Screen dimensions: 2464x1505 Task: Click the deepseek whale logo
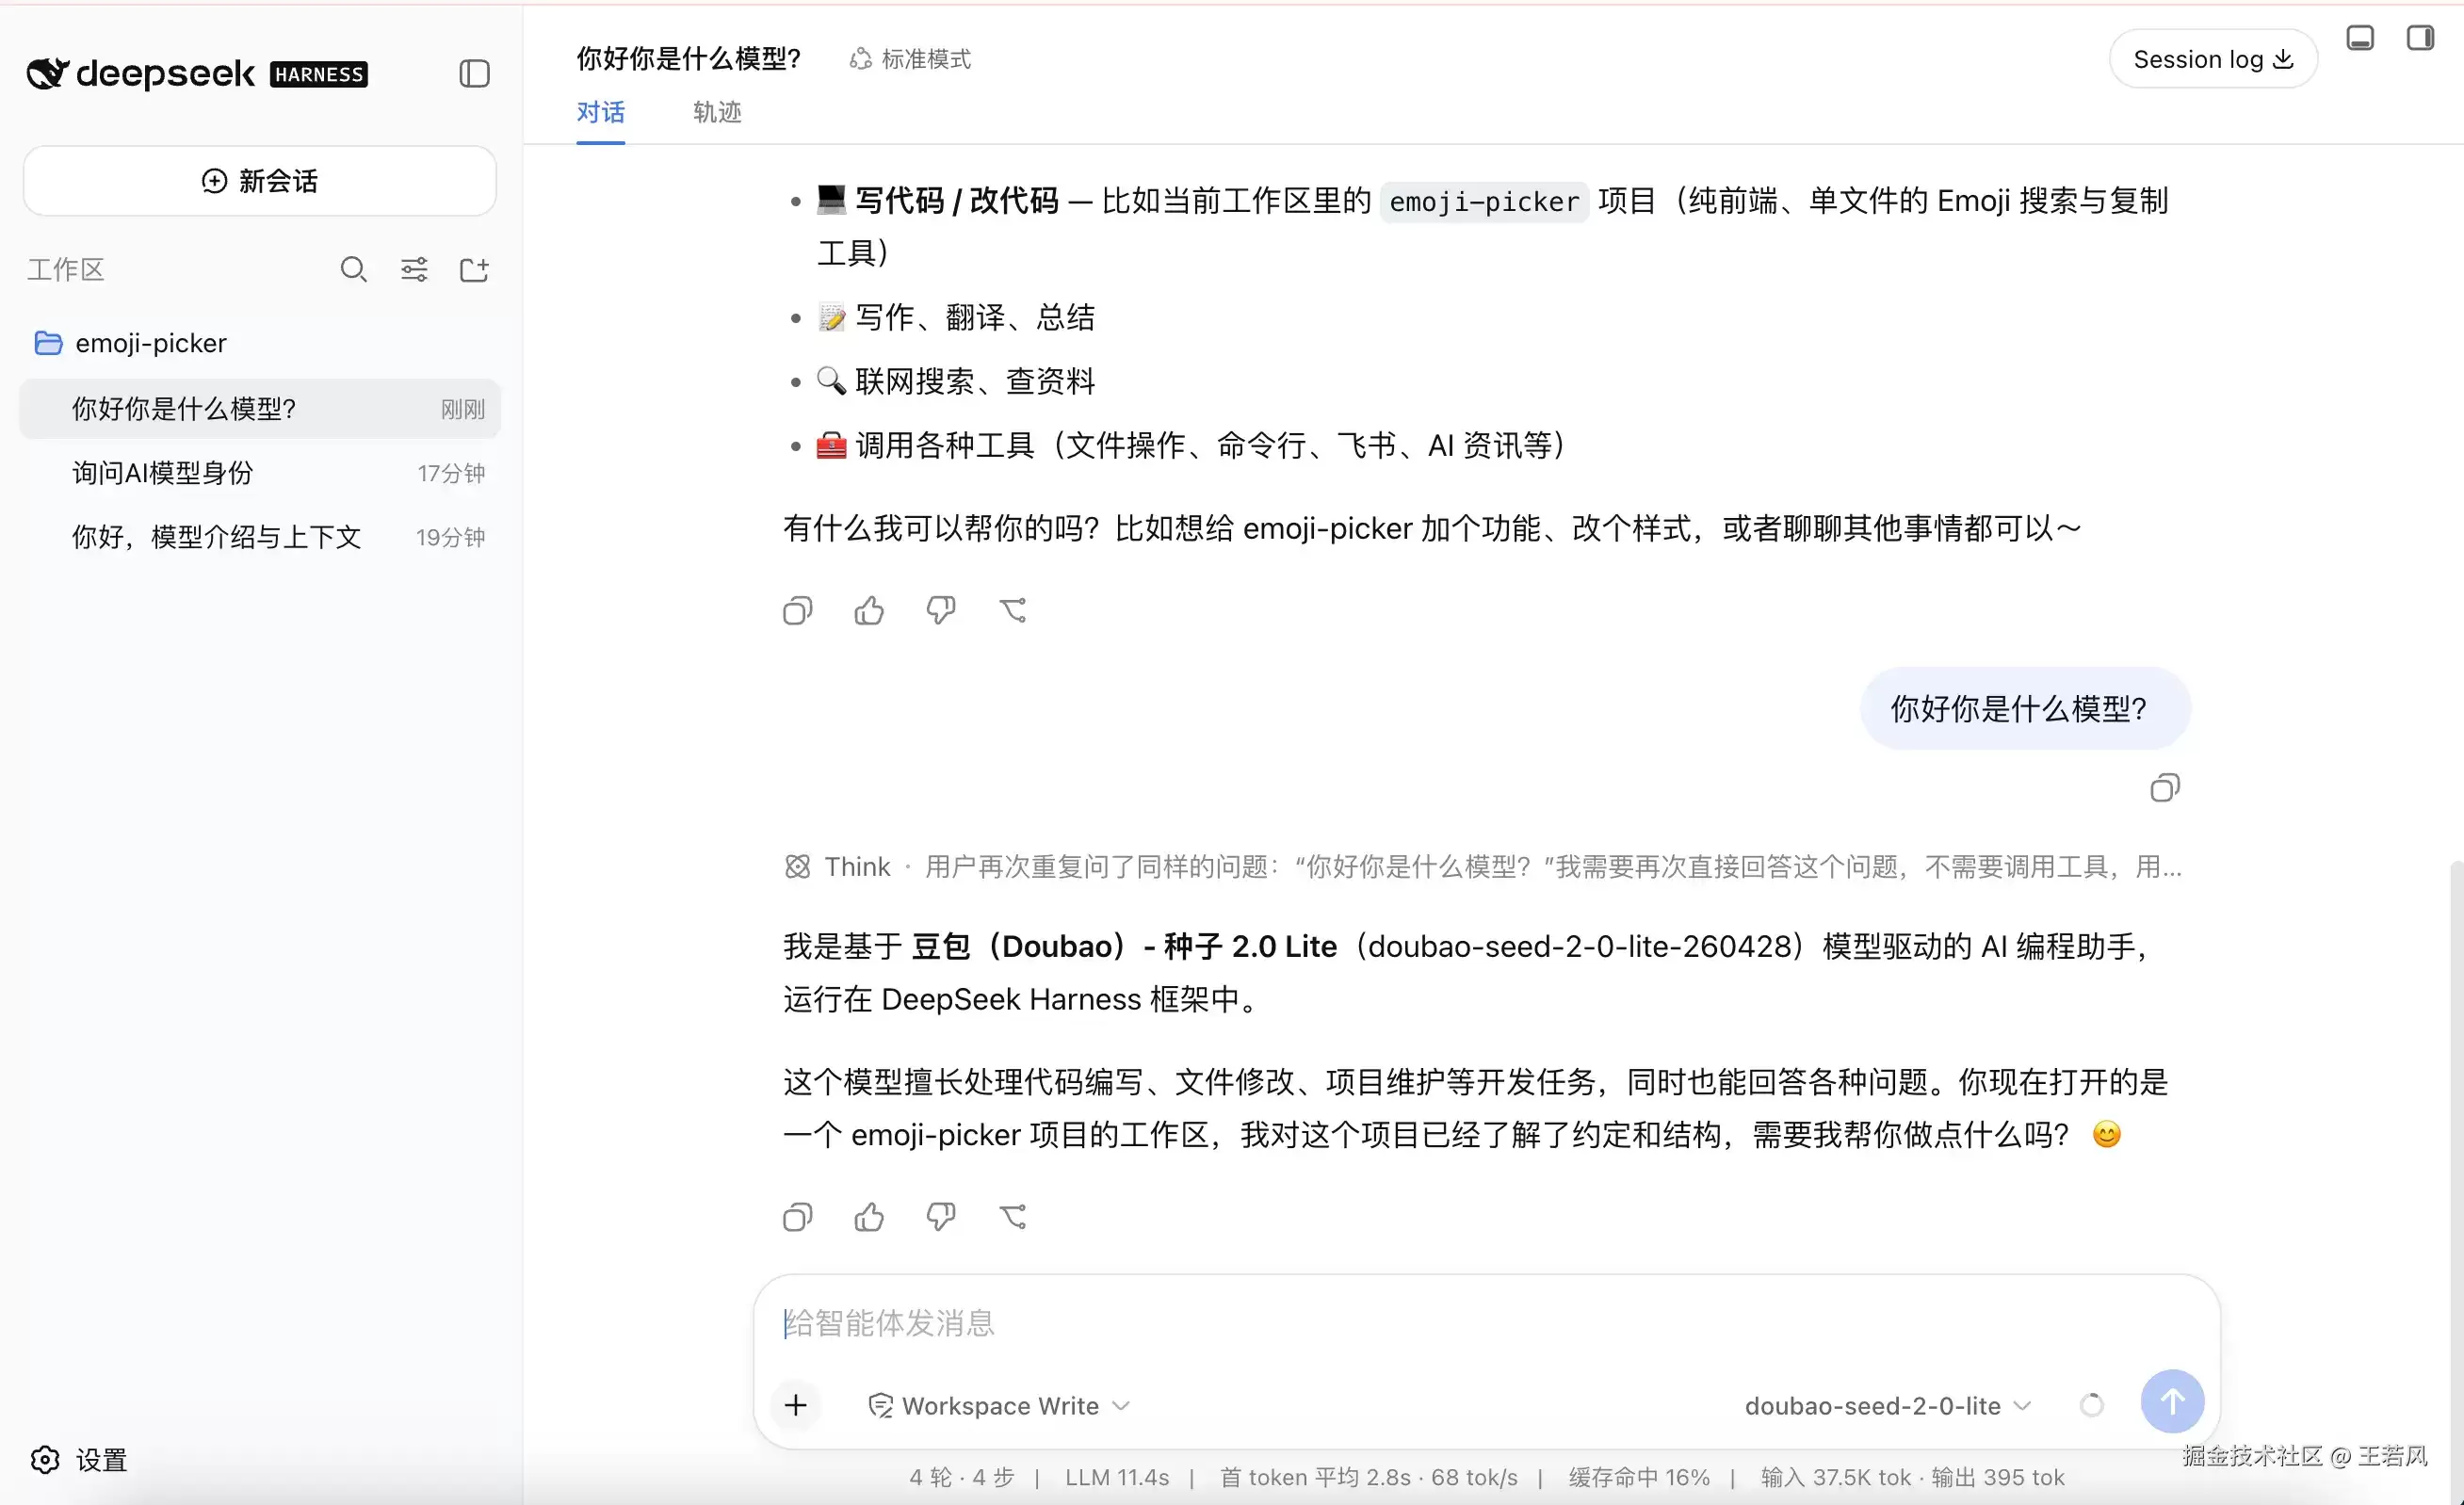click(47, 73)
